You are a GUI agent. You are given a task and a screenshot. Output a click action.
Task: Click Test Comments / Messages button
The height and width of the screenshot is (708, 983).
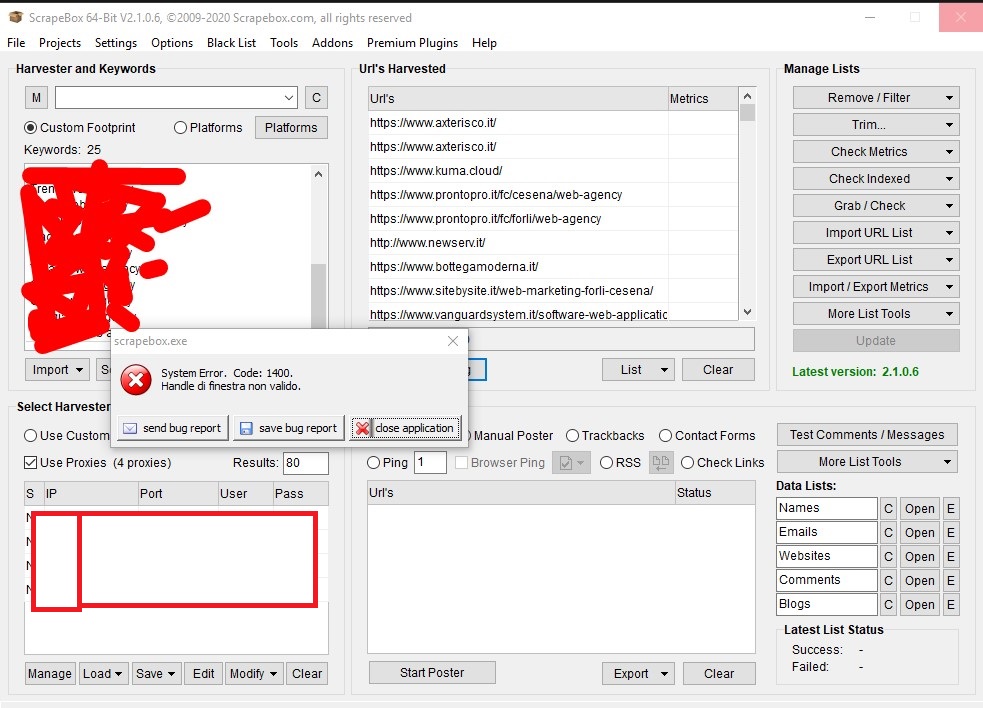click(x=867, y=435)
